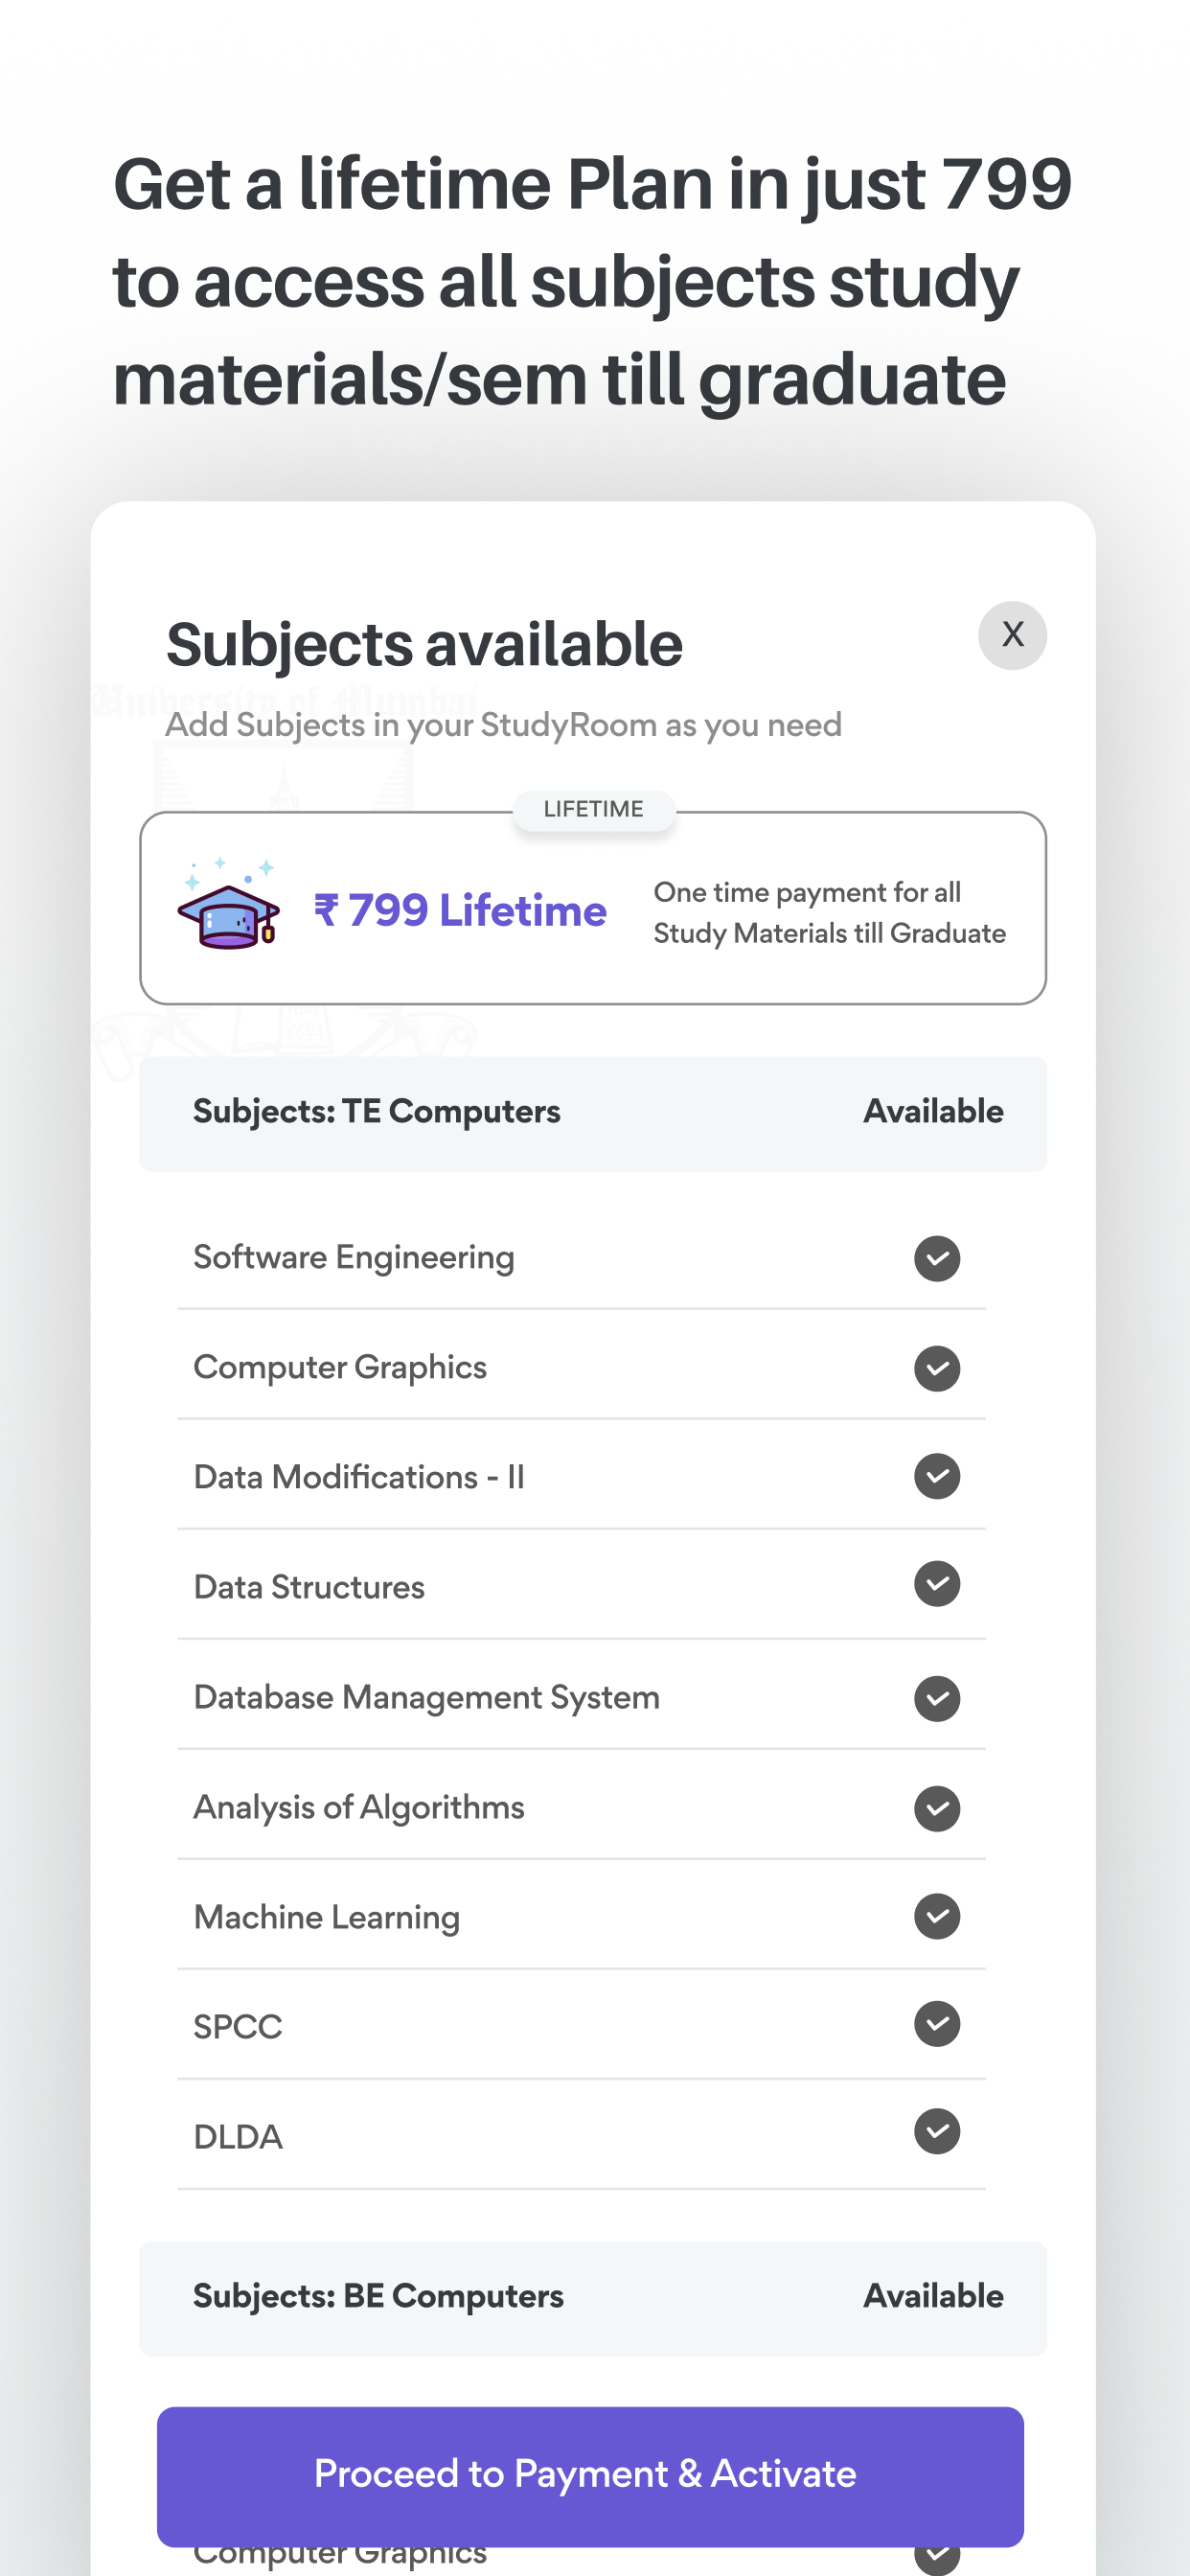Viewport: 1190px width, 2576px height.
Task: Expand Subjects: BE Computers section header
Action: click(593, 2298)
